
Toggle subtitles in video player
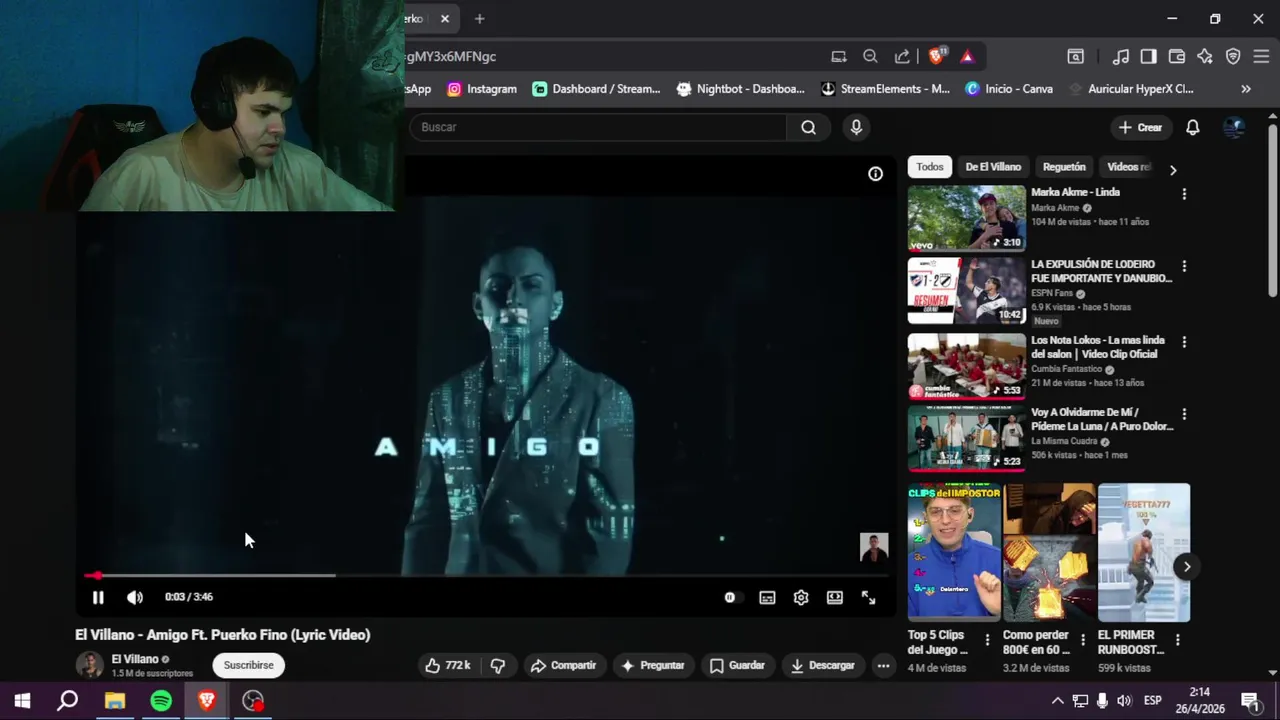click(x=767, y=597)
